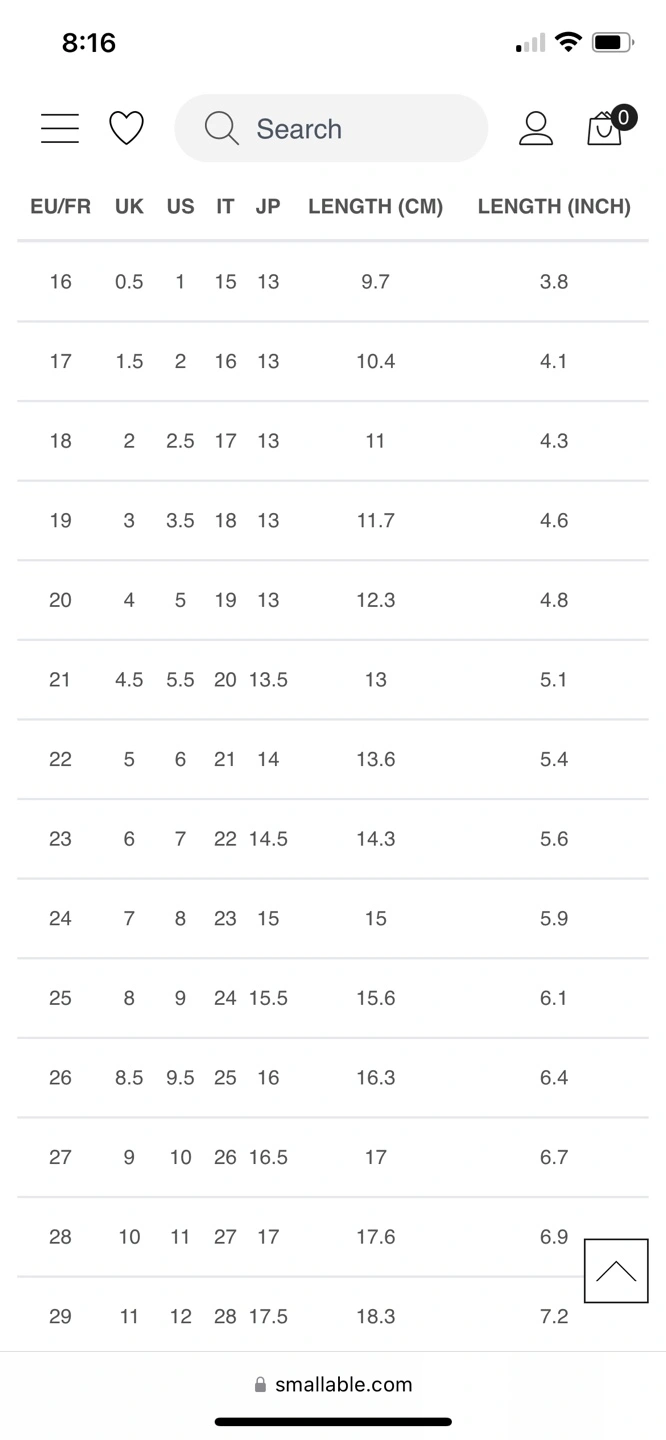666x1440 pixels.
Task: Select the LENGTH (CM) column header
Action: [x=375, y=207]
